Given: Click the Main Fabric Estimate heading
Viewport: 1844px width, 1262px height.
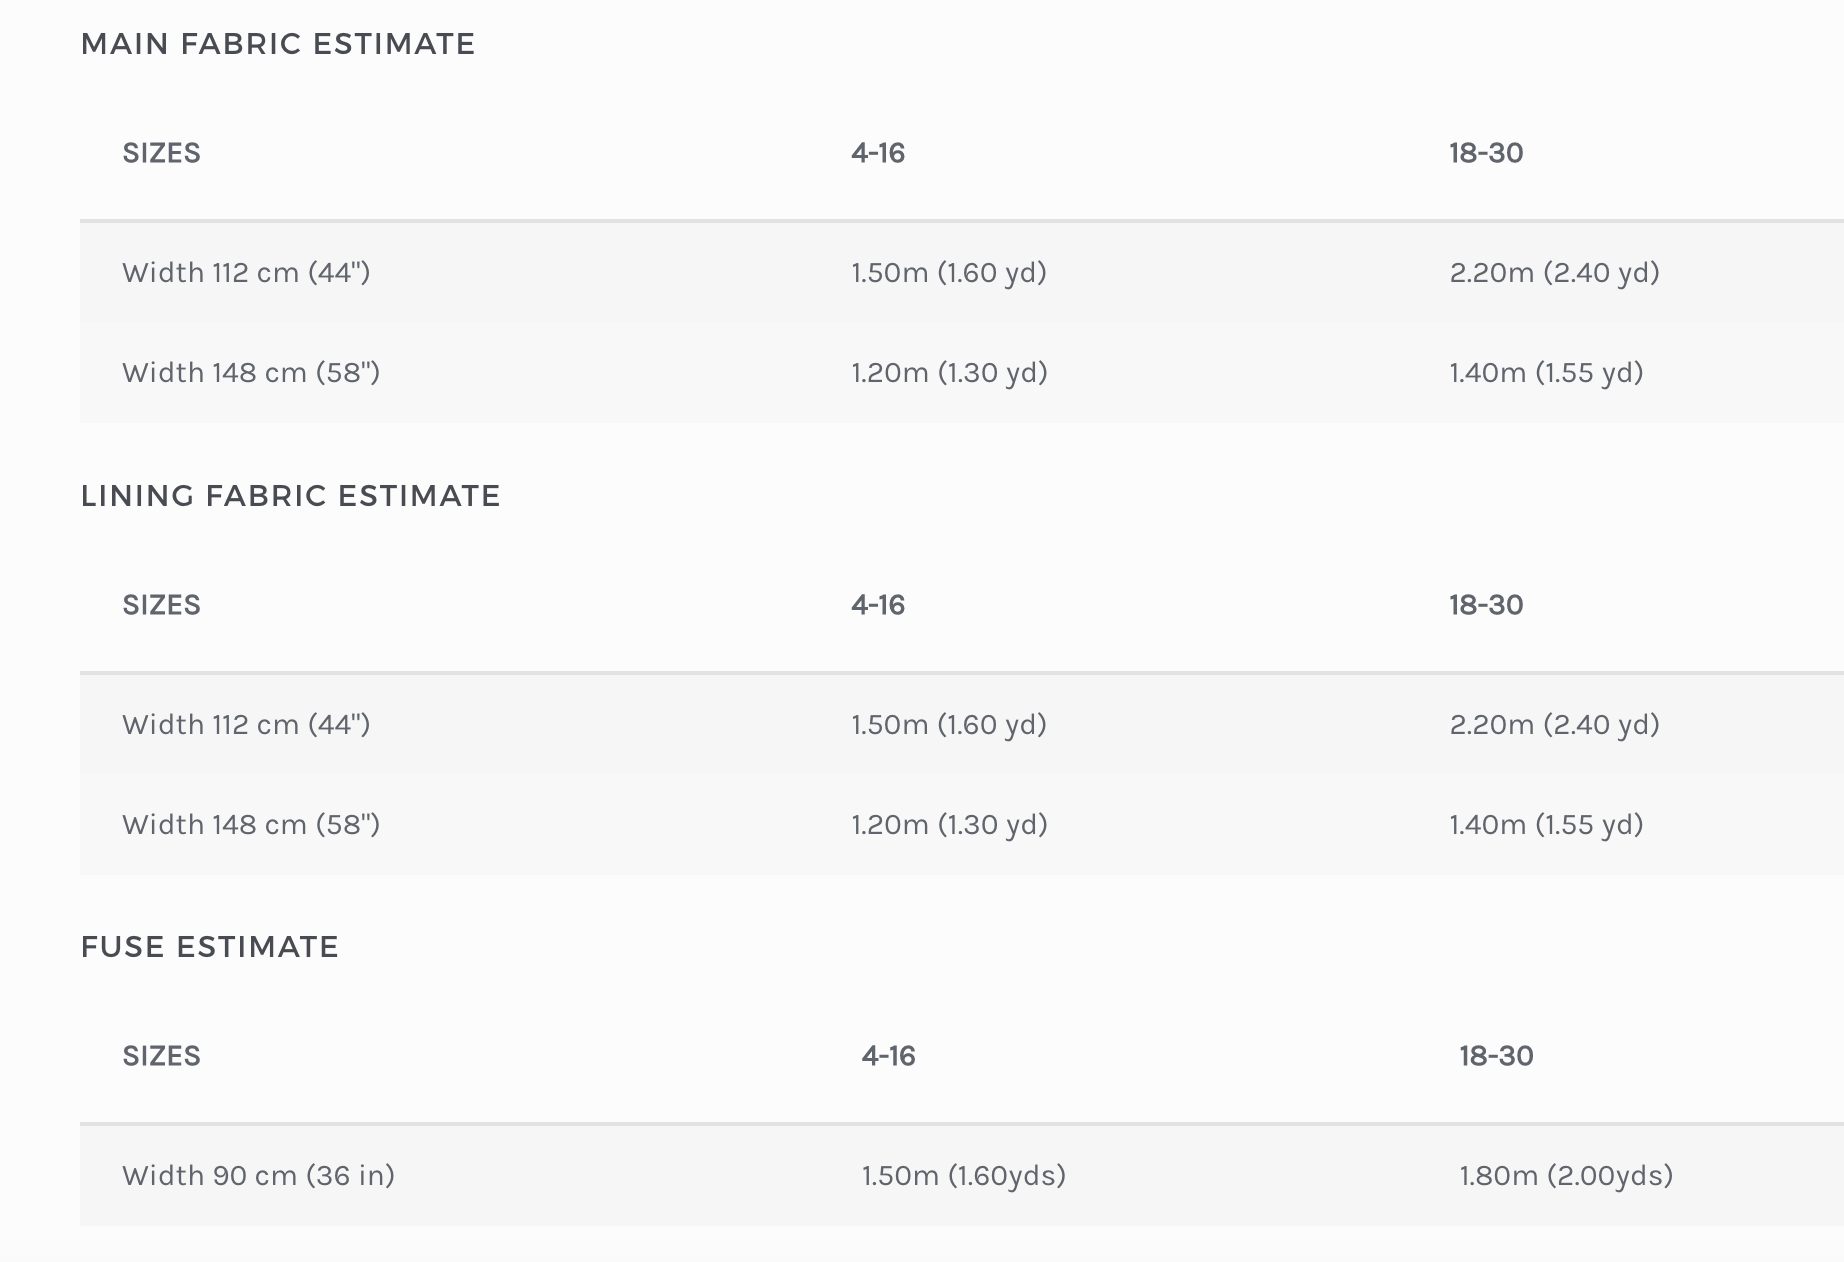Looking at the screenshot, I should point(278,44).
